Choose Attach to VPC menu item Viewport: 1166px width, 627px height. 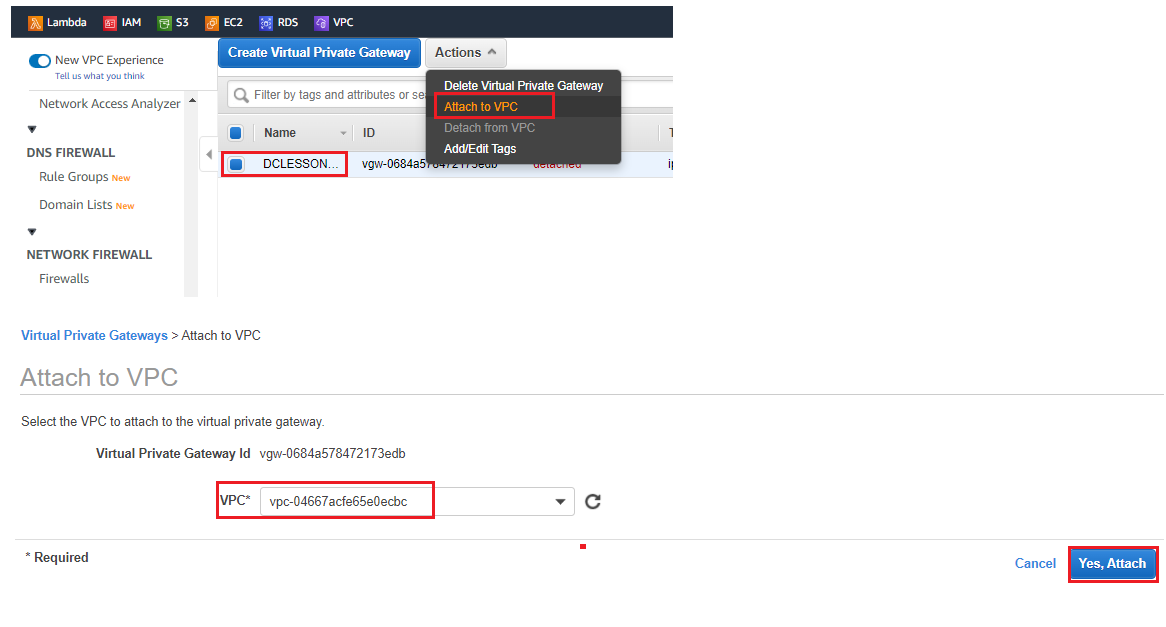pos(524,106)
